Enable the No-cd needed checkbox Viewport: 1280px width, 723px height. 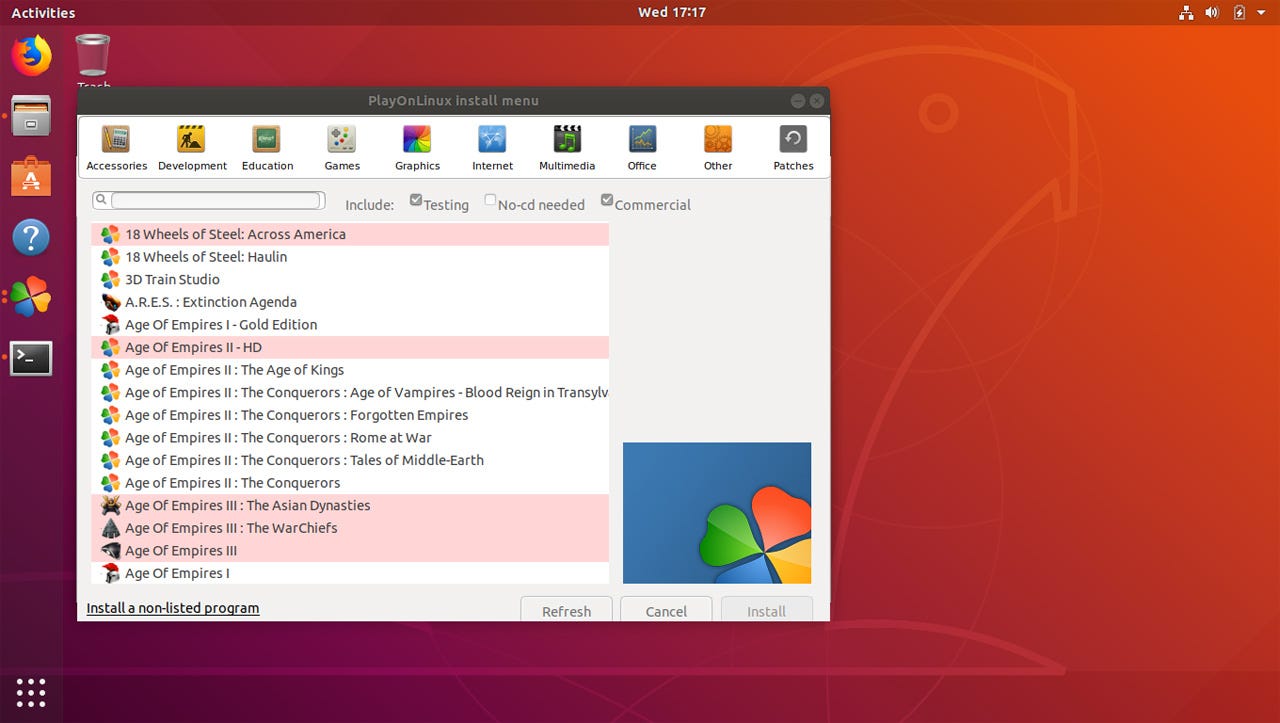pyautogui.click(x=490, y=198)
